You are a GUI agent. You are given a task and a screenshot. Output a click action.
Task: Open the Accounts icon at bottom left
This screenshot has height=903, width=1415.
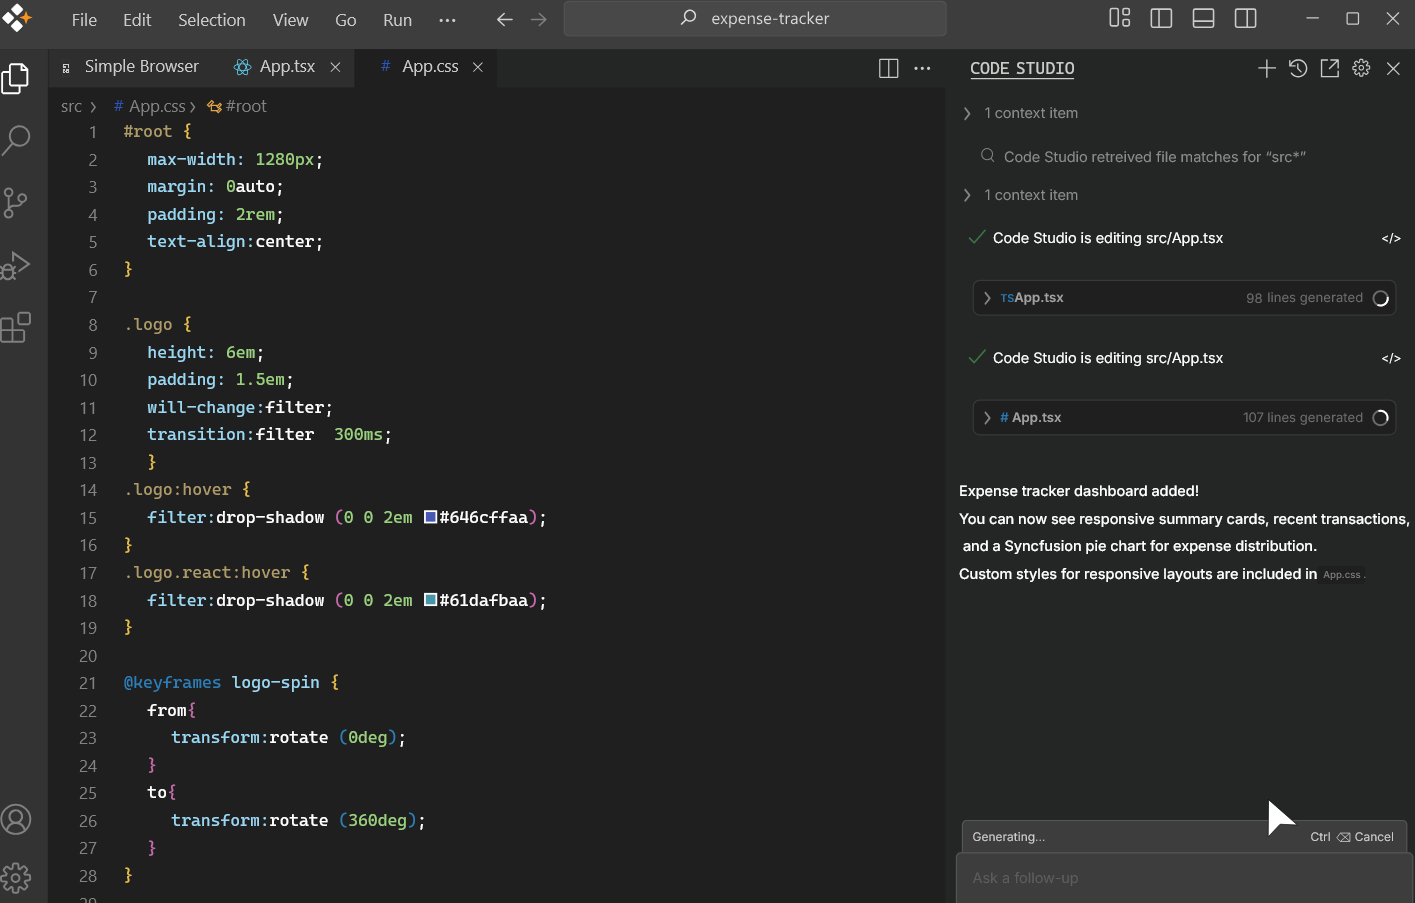16,819
